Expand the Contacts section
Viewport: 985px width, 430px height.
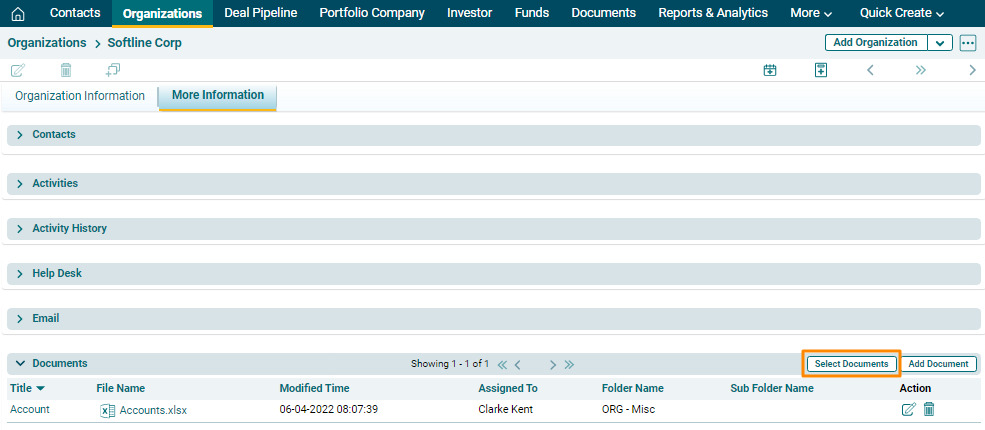(x=20, y=134)
